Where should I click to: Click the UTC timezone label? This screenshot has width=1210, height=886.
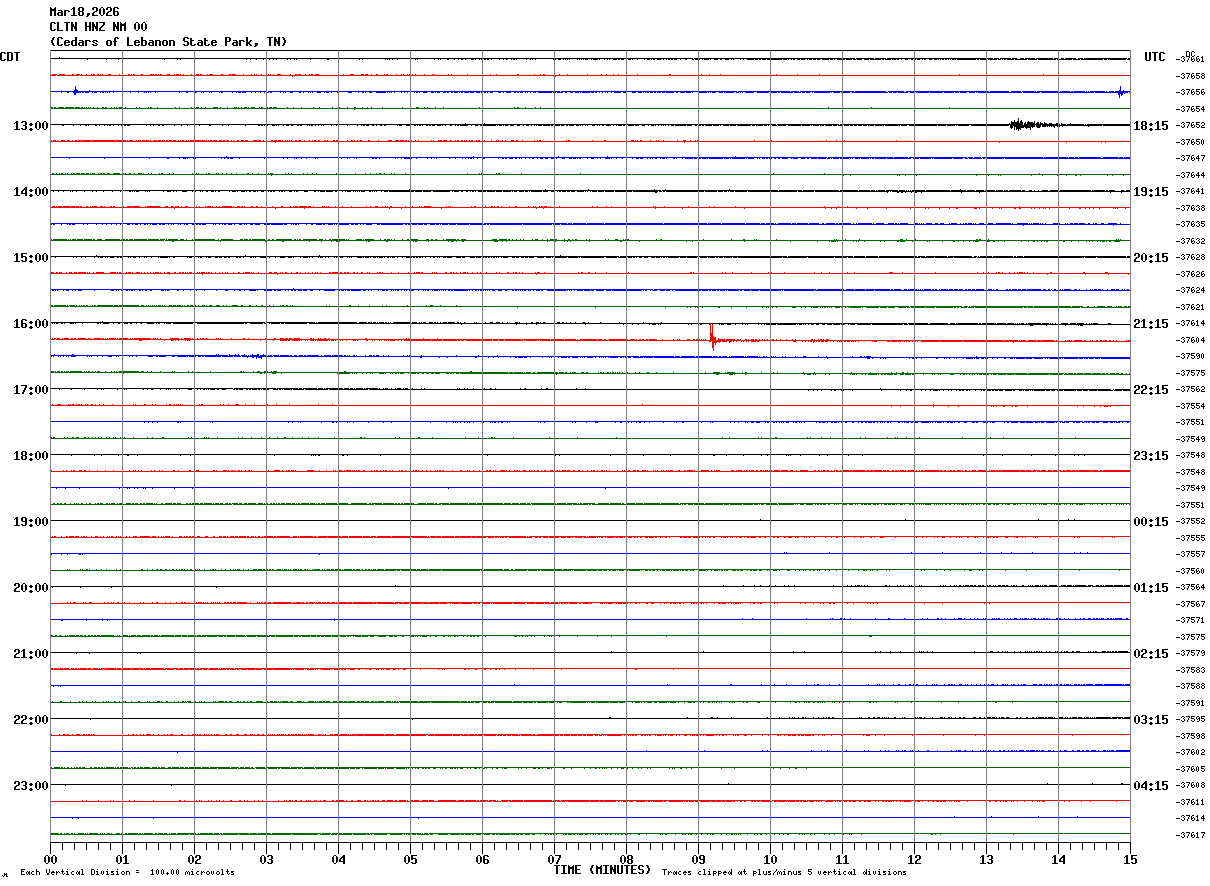point(1155,57)
